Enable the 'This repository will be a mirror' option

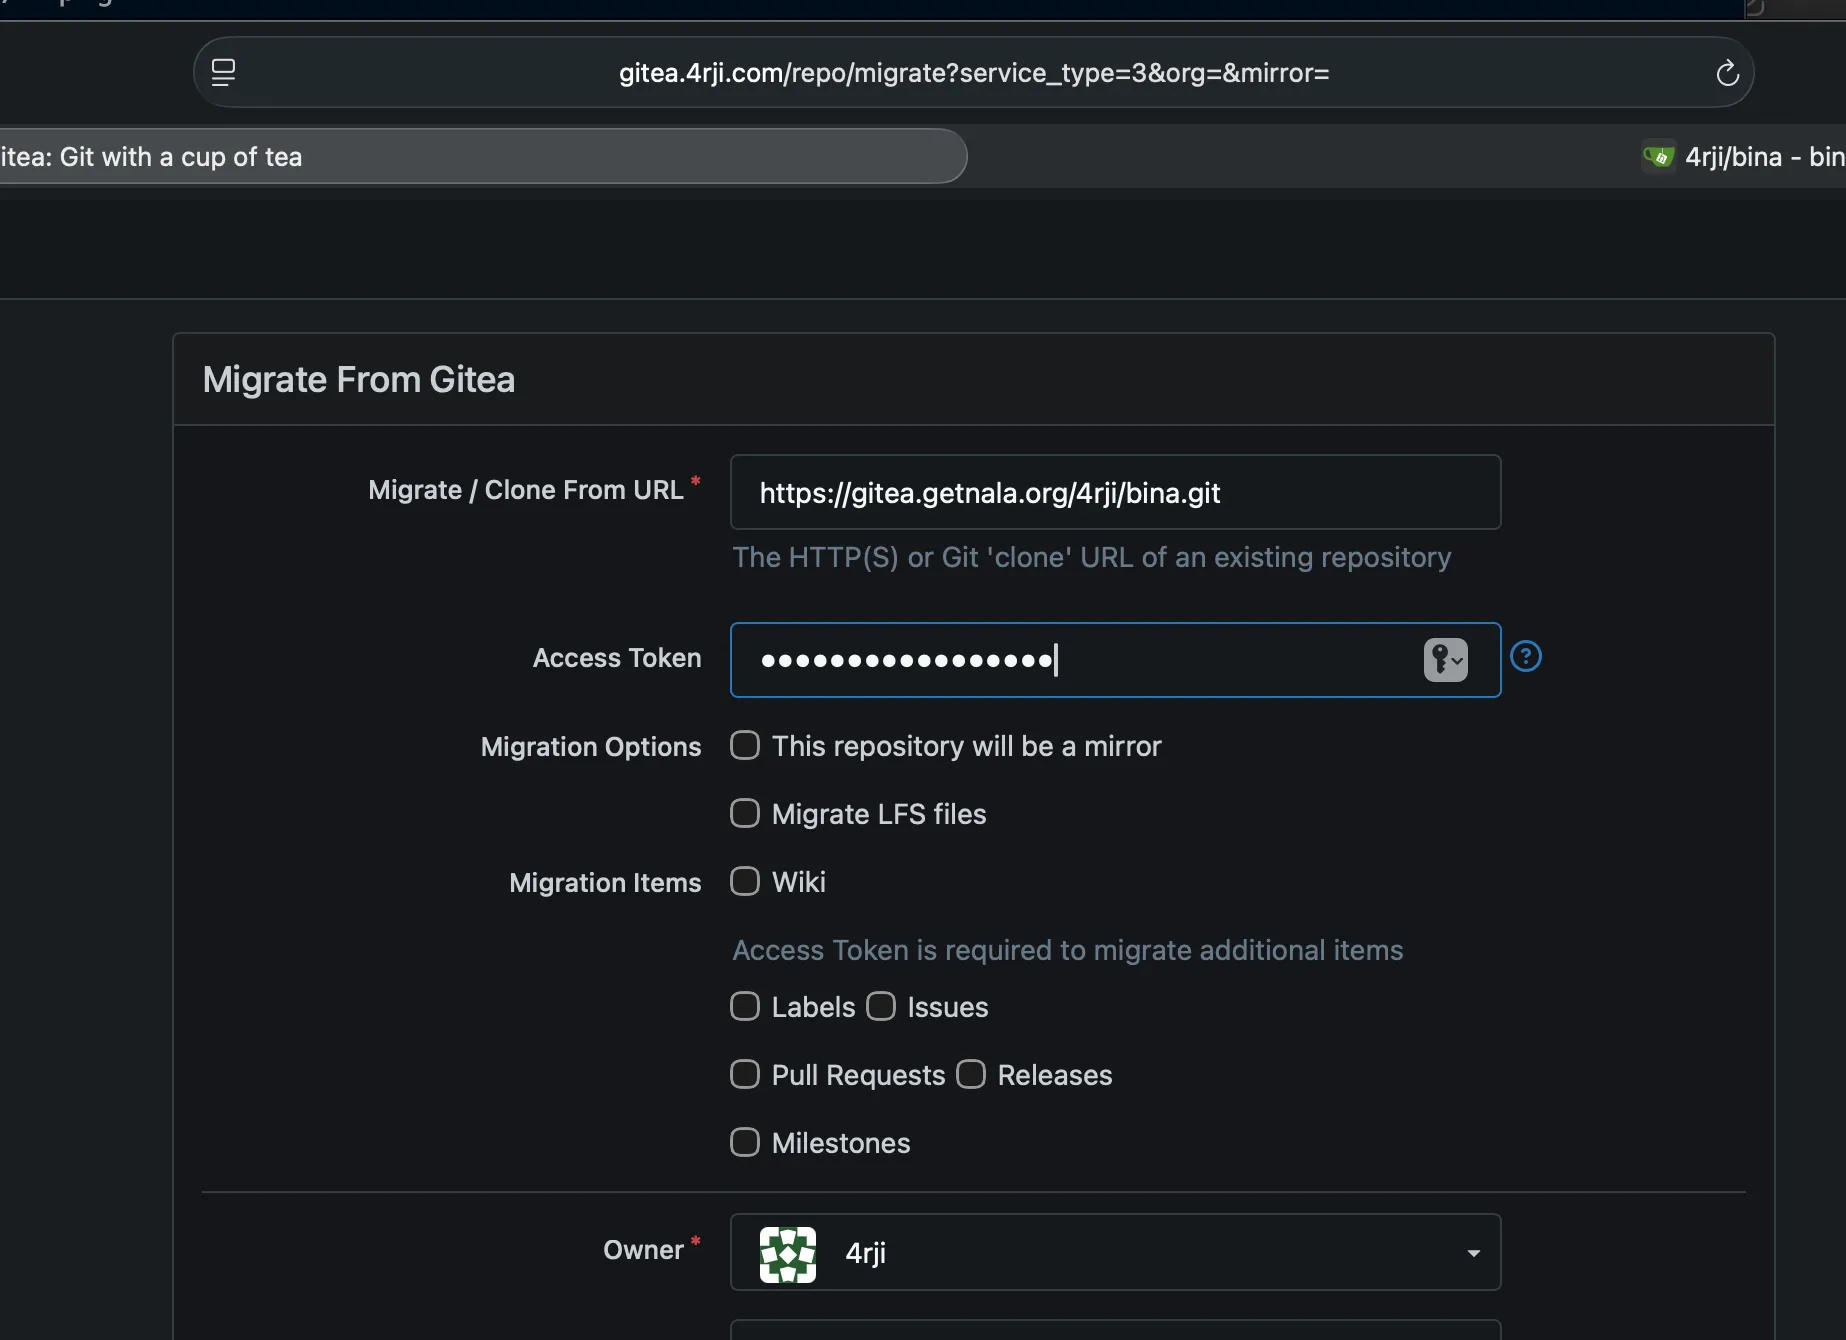coord(745,745)
